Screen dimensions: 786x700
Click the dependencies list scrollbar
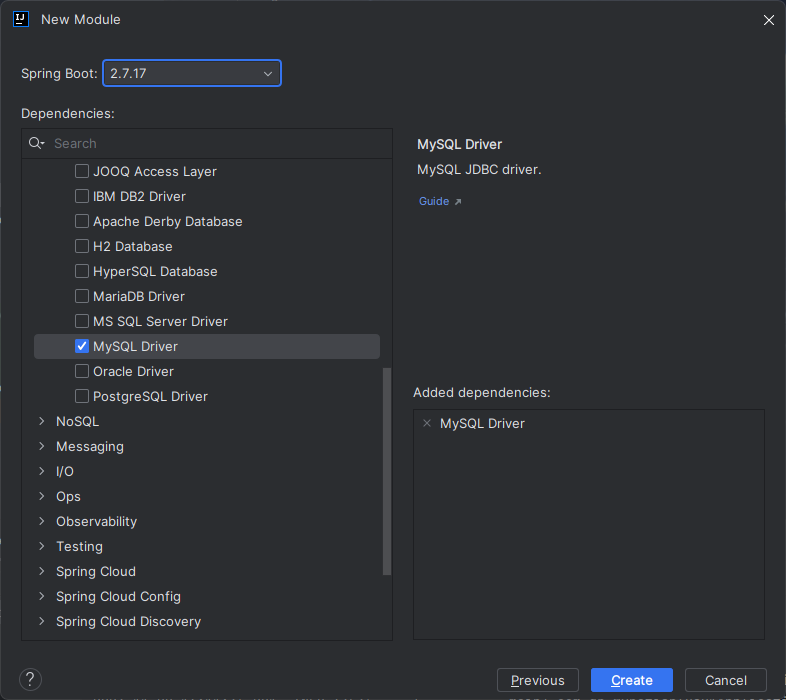pyautogui.click(x=386, y=471)
